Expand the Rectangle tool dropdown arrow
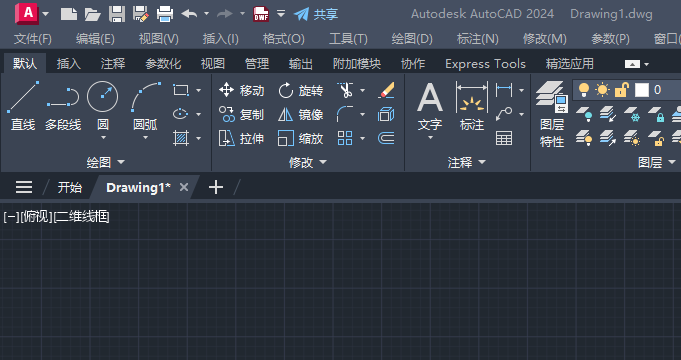The height and width of the screenshot is (360, 681). pyautogui.click(x=198, y=90)
